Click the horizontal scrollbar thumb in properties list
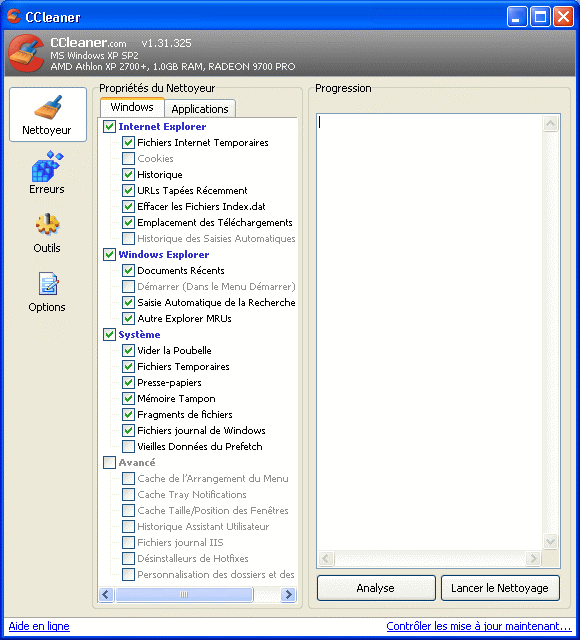580x640 pixels. (x=184, y=594)
